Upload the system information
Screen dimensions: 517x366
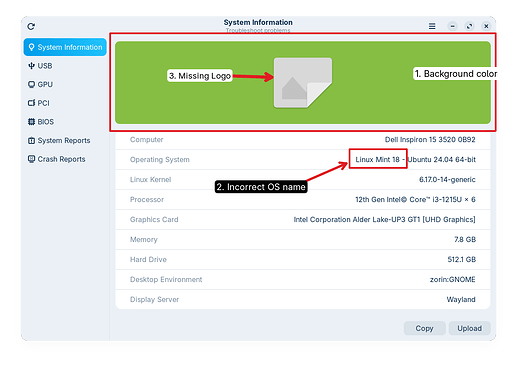tap(469, 328)
